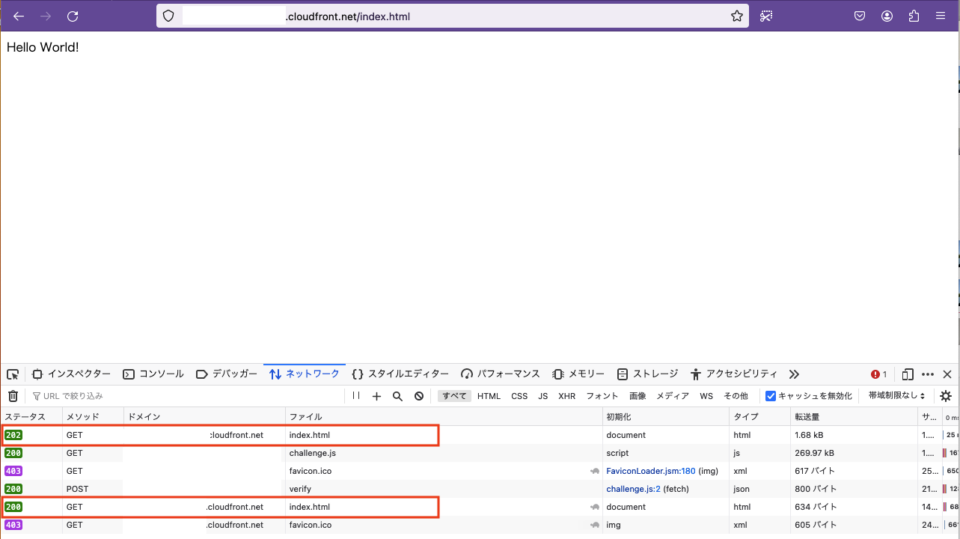Open the FaviconLoader.jsm:180 initiator link

[x=650, y=471]
